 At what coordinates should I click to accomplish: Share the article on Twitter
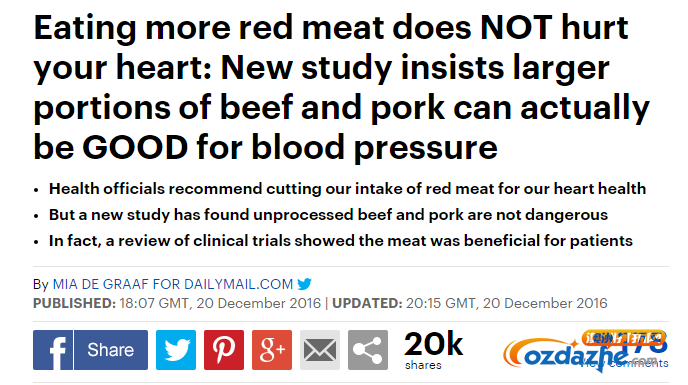pyautogui.click(x=176, y=350)
